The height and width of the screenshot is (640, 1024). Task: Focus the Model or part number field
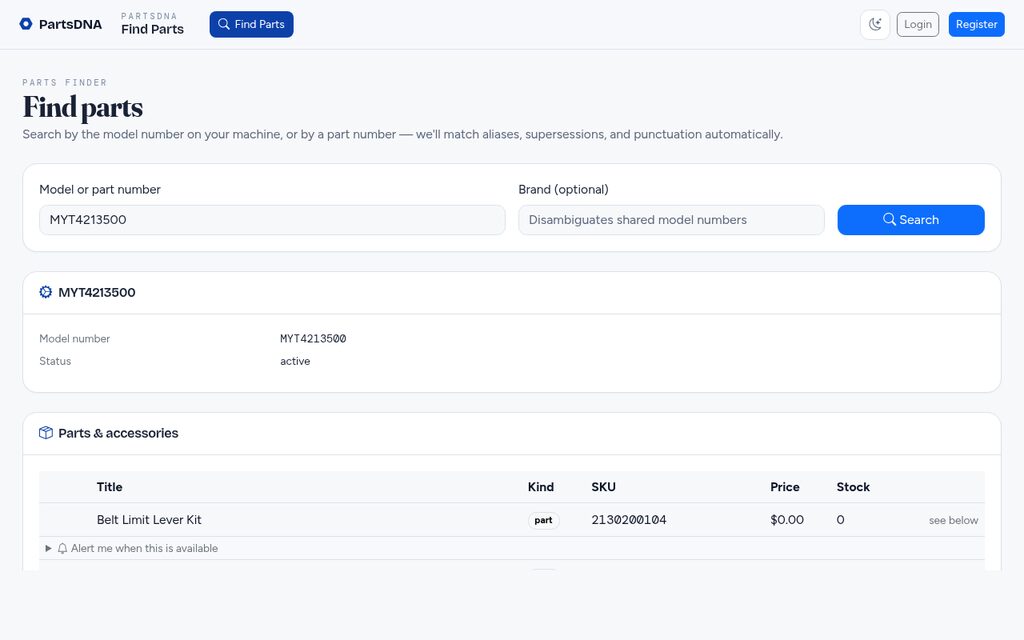(x=272, y=220)
